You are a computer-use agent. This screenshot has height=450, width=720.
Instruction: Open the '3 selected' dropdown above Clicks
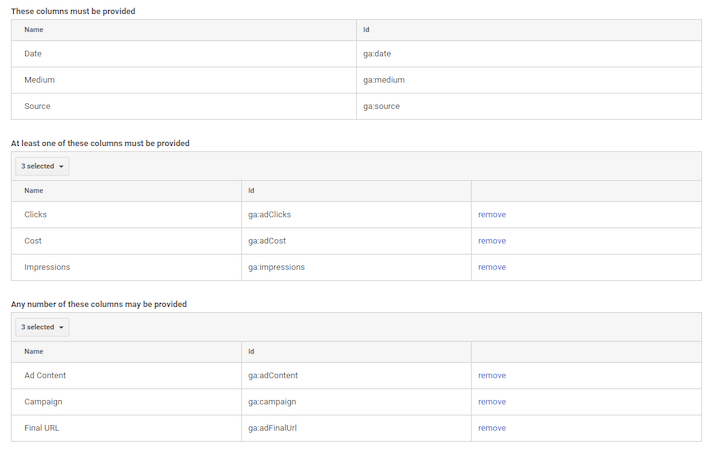[x=42, y=166]
